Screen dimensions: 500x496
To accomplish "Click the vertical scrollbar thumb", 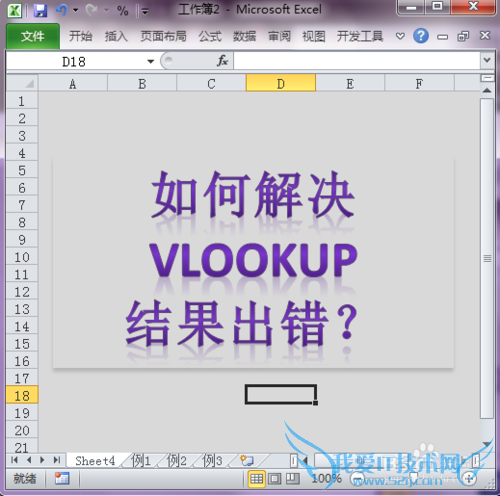I will (x=487, y=258).
